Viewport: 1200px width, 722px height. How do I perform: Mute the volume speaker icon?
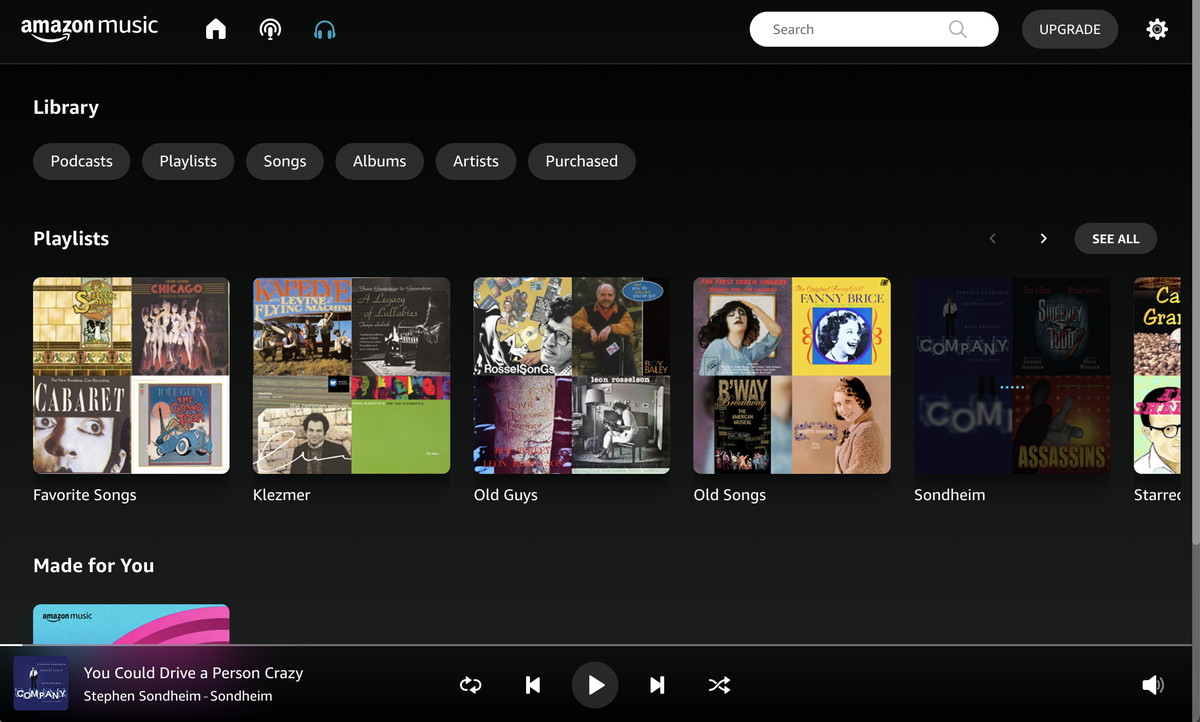click(1153, 685)
